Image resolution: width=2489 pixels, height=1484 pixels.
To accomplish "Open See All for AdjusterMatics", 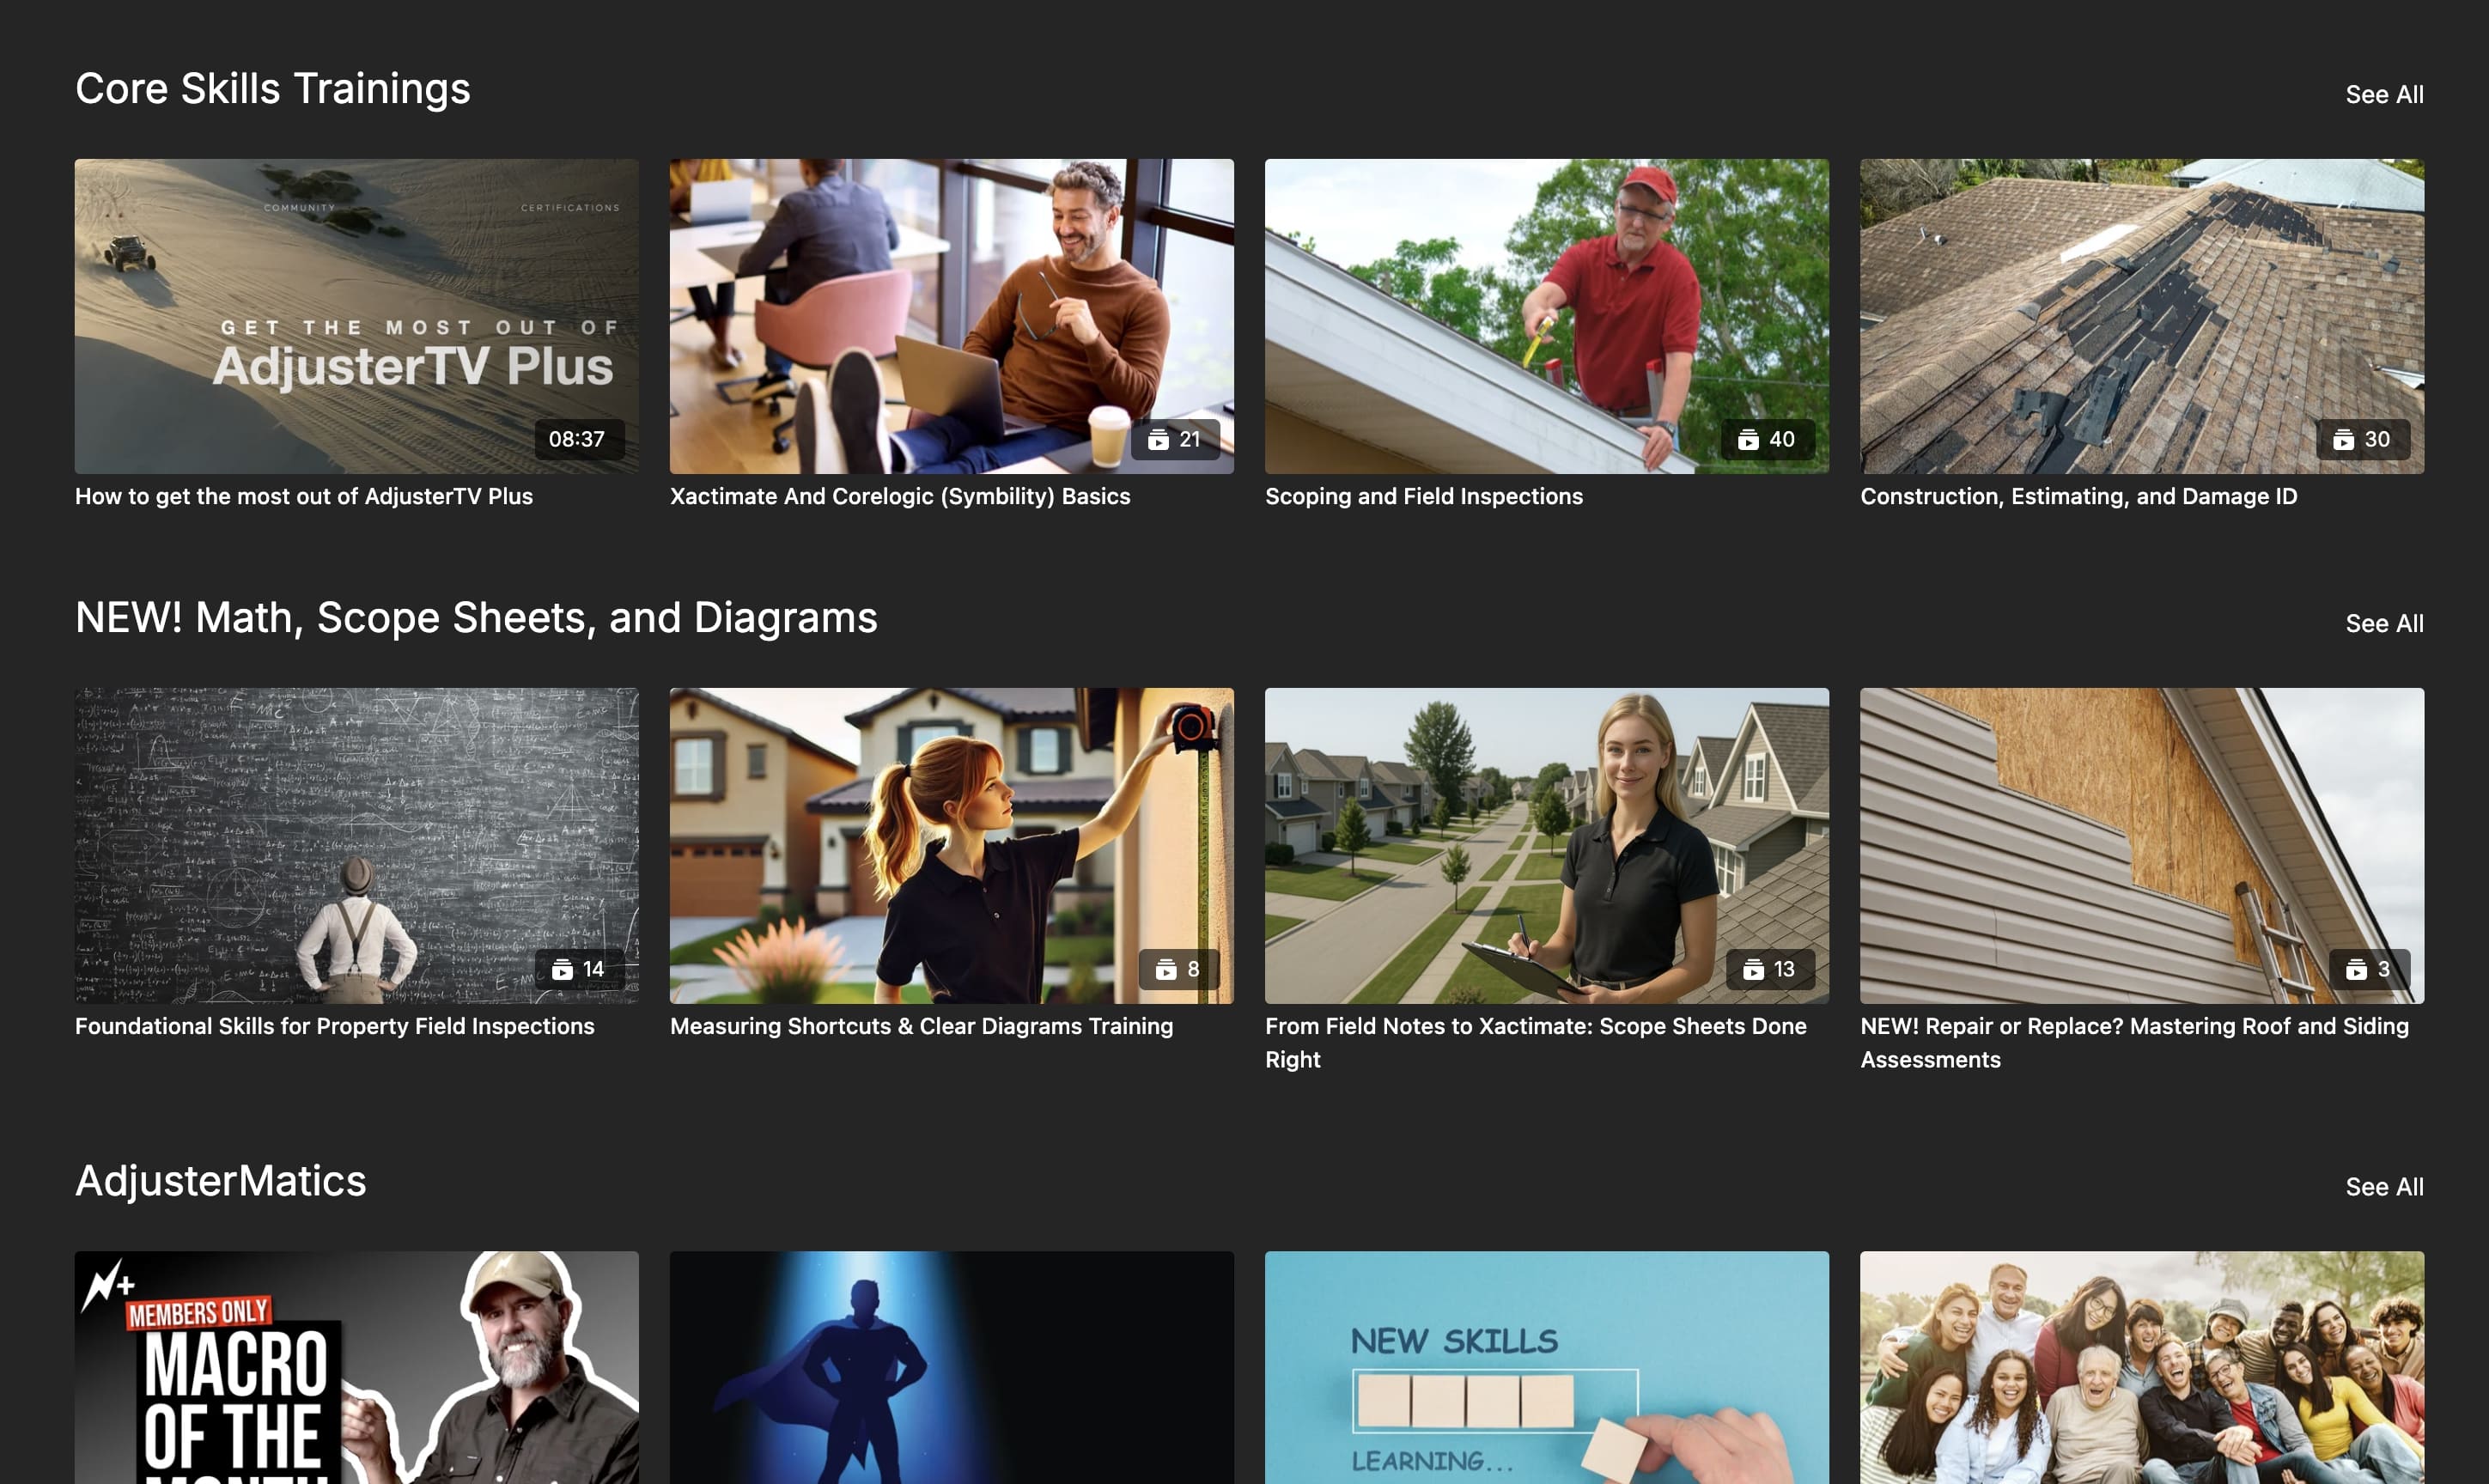I will [2384, 1186].
